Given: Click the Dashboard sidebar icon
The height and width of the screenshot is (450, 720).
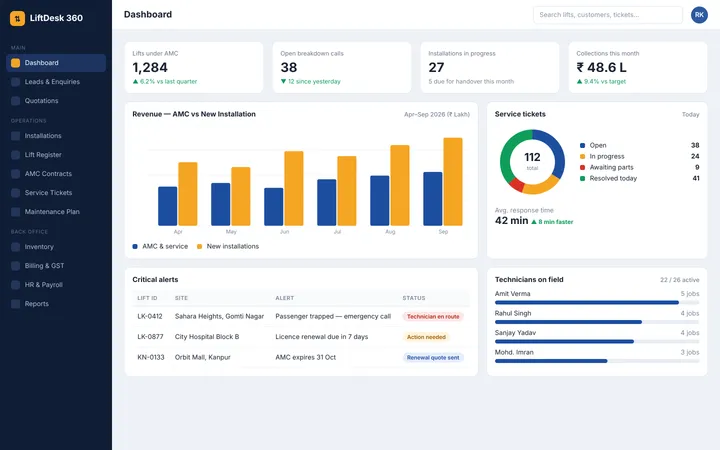Looking at the screenshot, I should click(x=15, y=63).
